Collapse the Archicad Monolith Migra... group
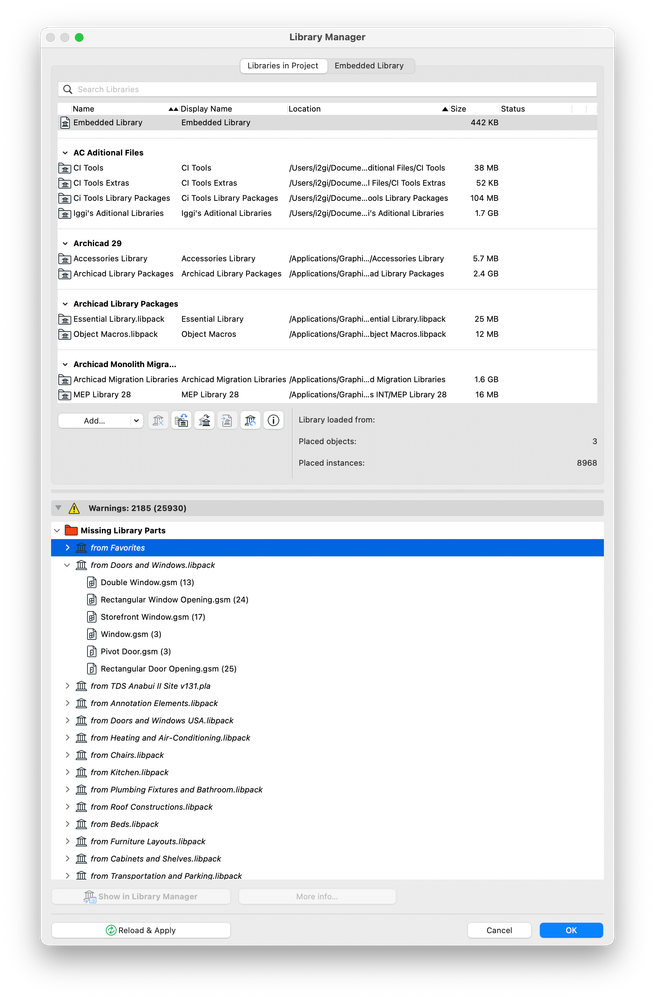This screenshot has height=999, width=655. tap(65, 364)
